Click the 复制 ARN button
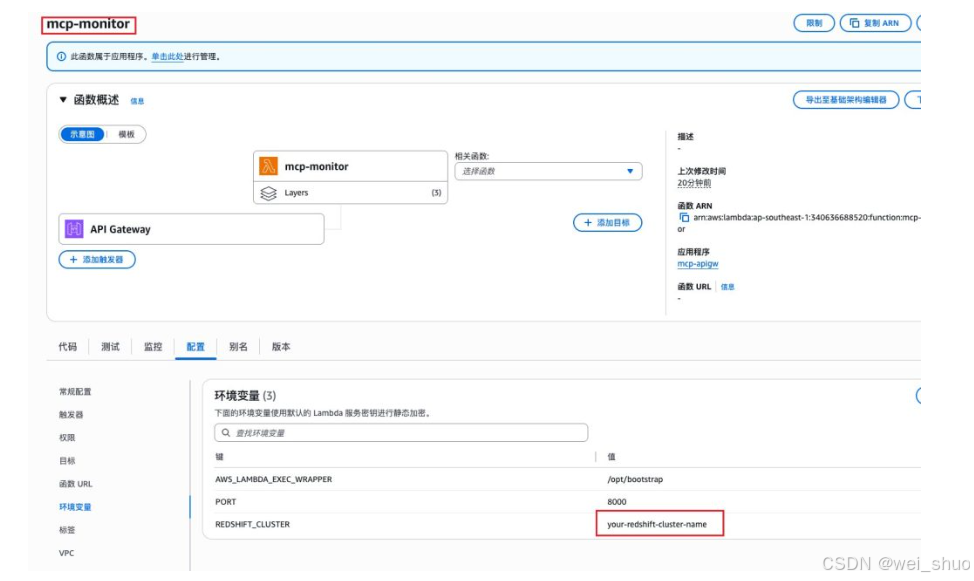974x581 pixels. pyautogui.click(x=875, y=23)
